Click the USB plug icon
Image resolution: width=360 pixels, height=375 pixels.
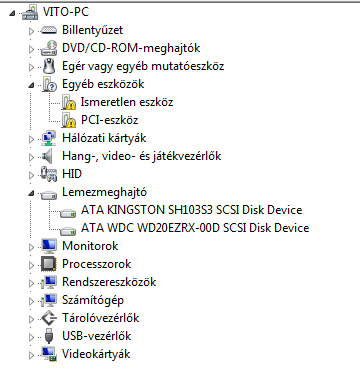click(49, 336)
